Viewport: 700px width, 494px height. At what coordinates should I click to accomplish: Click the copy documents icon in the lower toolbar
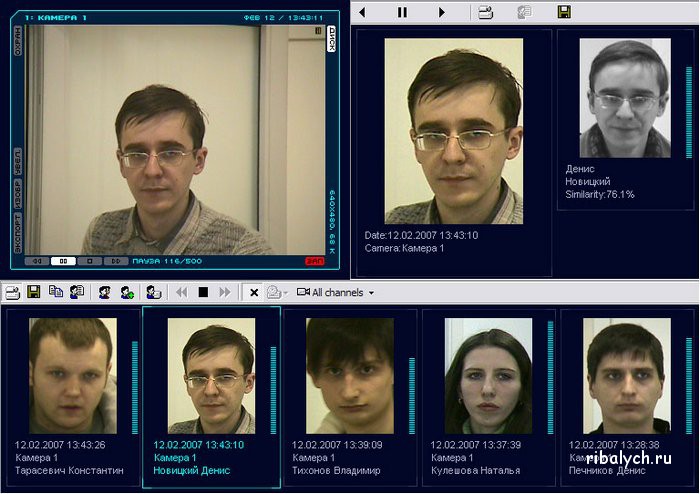click(x=55, y=292)
